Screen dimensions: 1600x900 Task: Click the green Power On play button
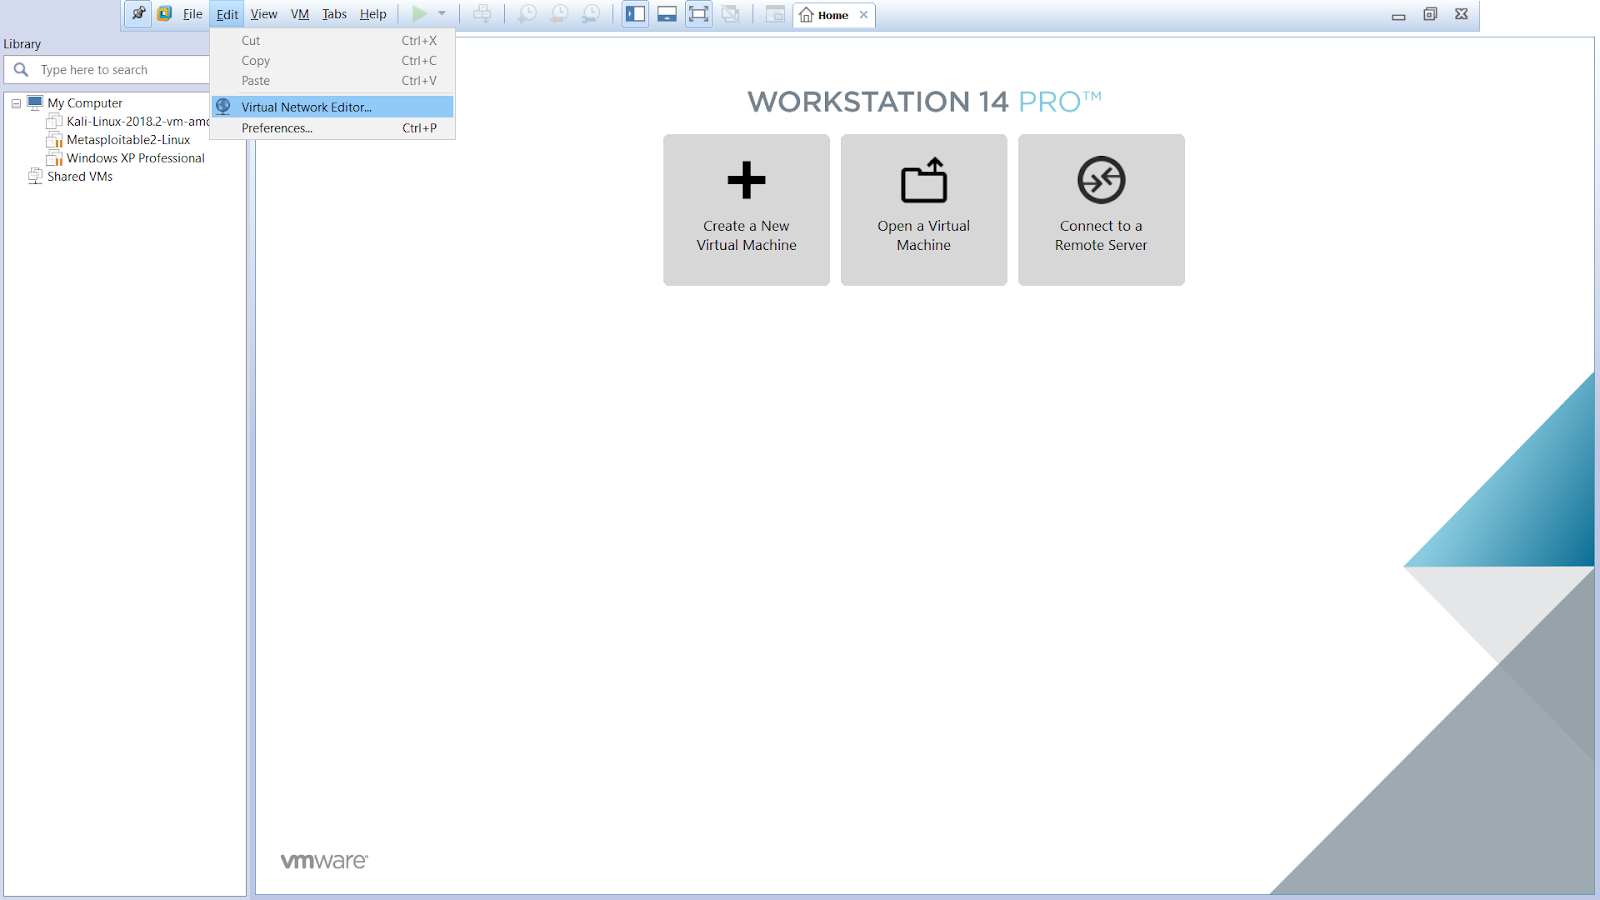click(420, 14)
